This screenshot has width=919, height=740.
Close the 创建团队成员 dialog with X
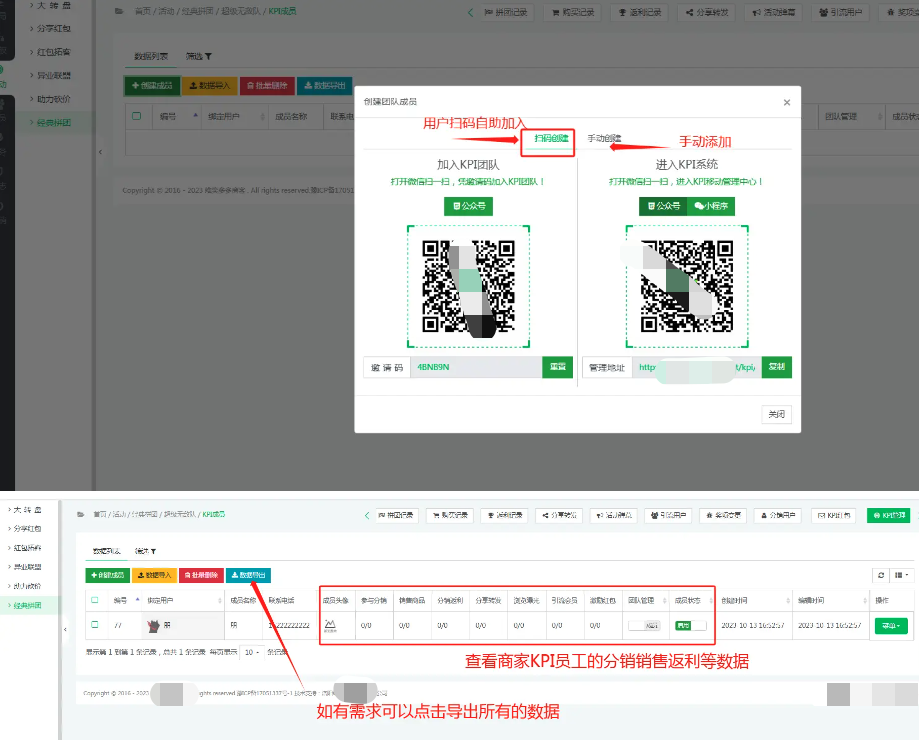click(x=787, y=103)
